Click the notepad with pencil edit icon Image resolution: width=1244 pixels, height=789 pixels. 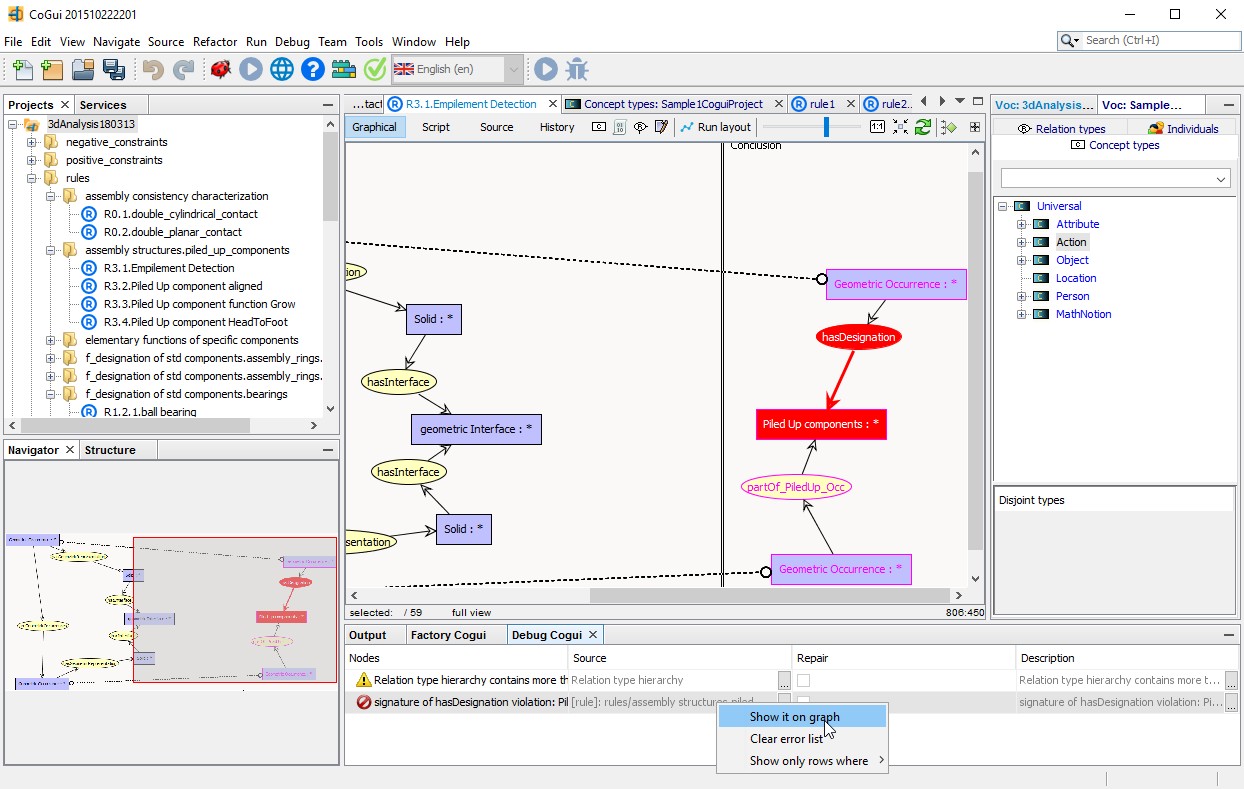[x=661, y=127]
